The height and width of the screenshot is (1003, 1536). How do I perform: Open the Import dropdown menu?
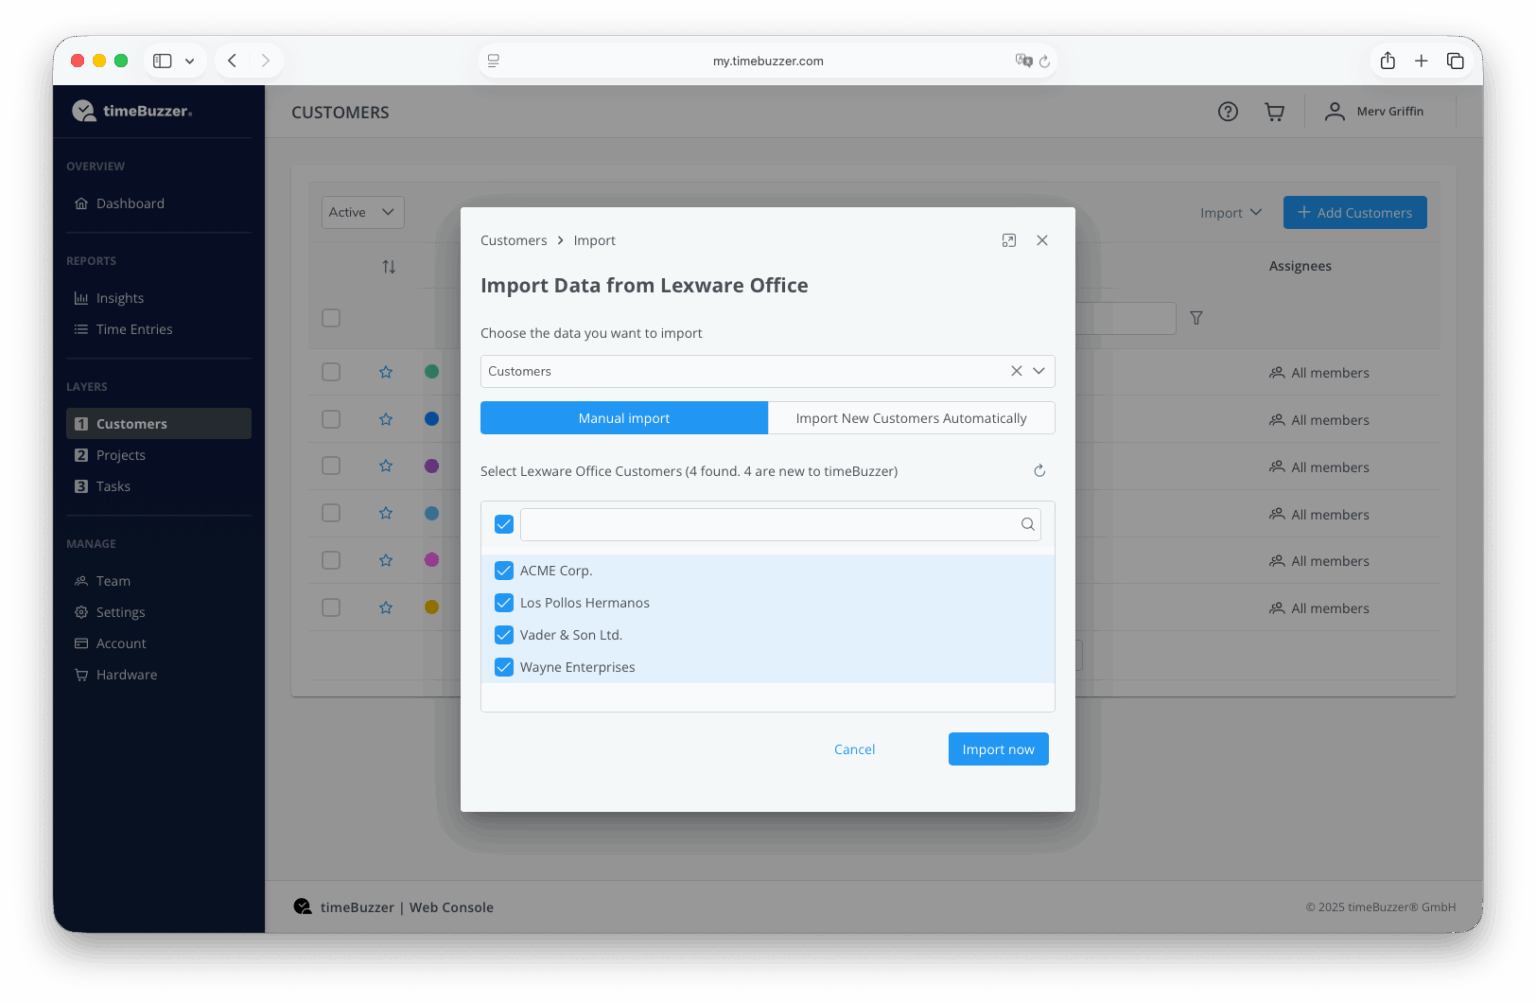coord(1230,213)
